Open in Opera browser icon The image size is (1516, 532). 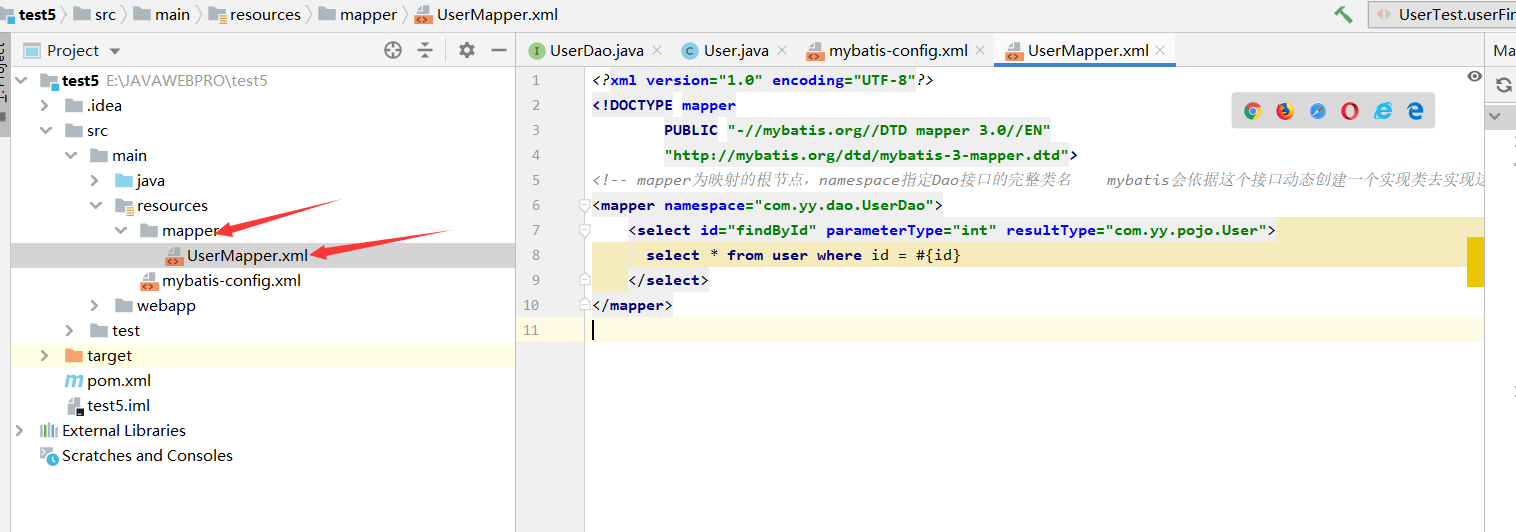1350,111
